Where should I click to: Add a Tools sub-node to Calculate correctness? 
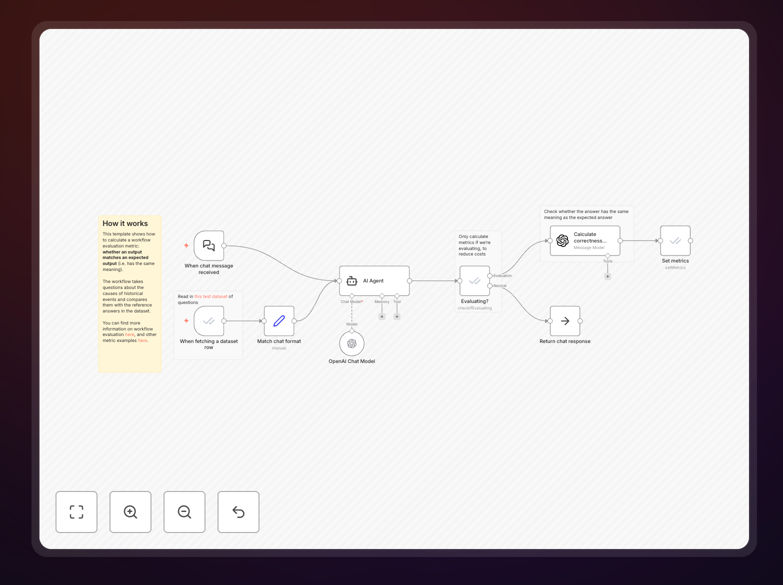click(x=608, y=276)
